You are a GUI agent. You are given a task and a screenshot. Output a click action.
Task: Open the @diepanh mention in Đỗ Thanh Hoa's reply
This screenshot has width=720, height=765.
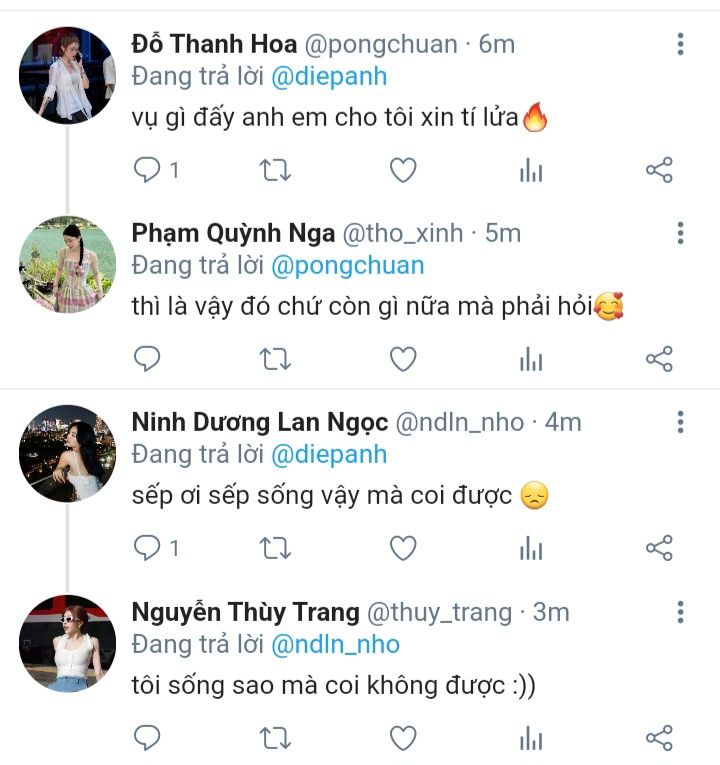(x=327, y=77)
